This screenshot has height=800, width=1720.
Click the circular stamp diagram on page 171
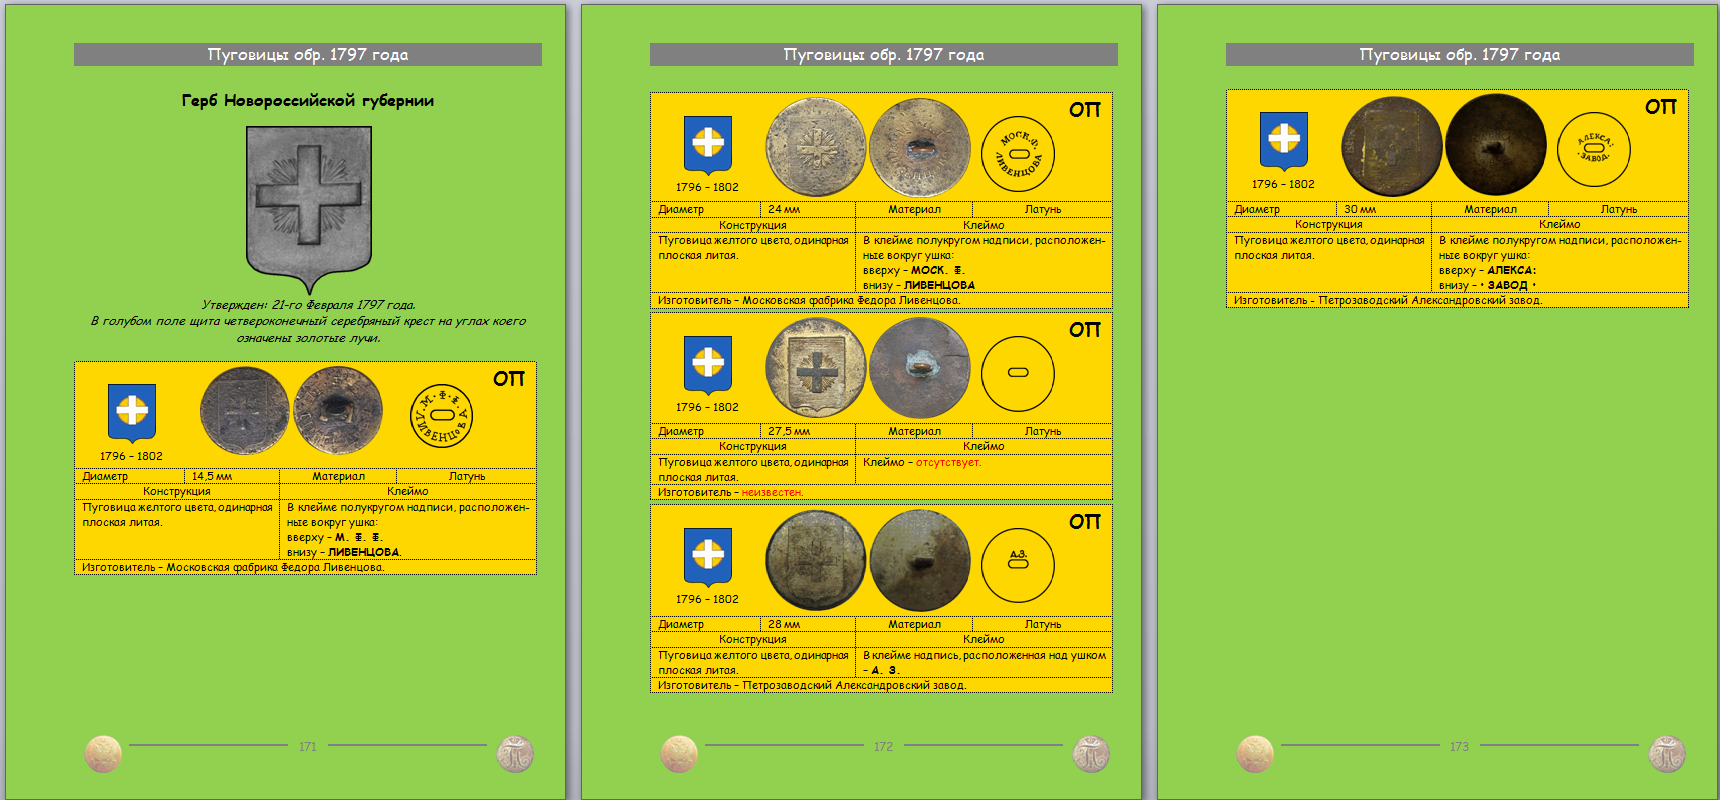pyautogui.click(x=441, y=415)
